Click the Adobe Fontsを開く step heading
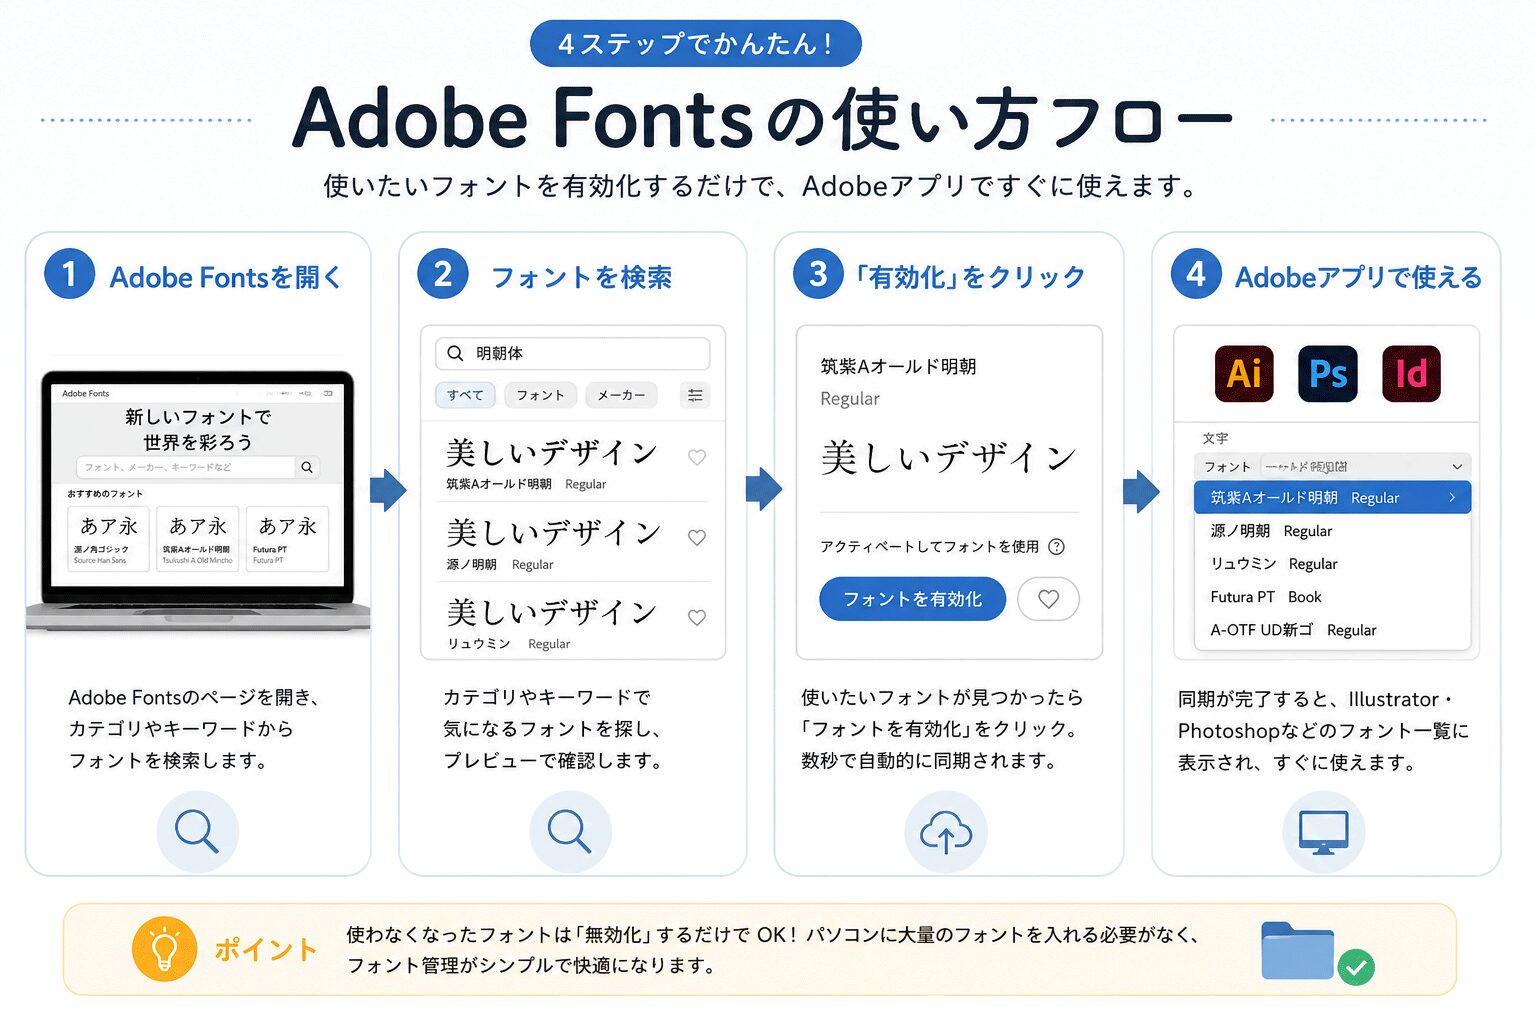Viewport: 1536px width, 1024px height. [x=225, y=277]
